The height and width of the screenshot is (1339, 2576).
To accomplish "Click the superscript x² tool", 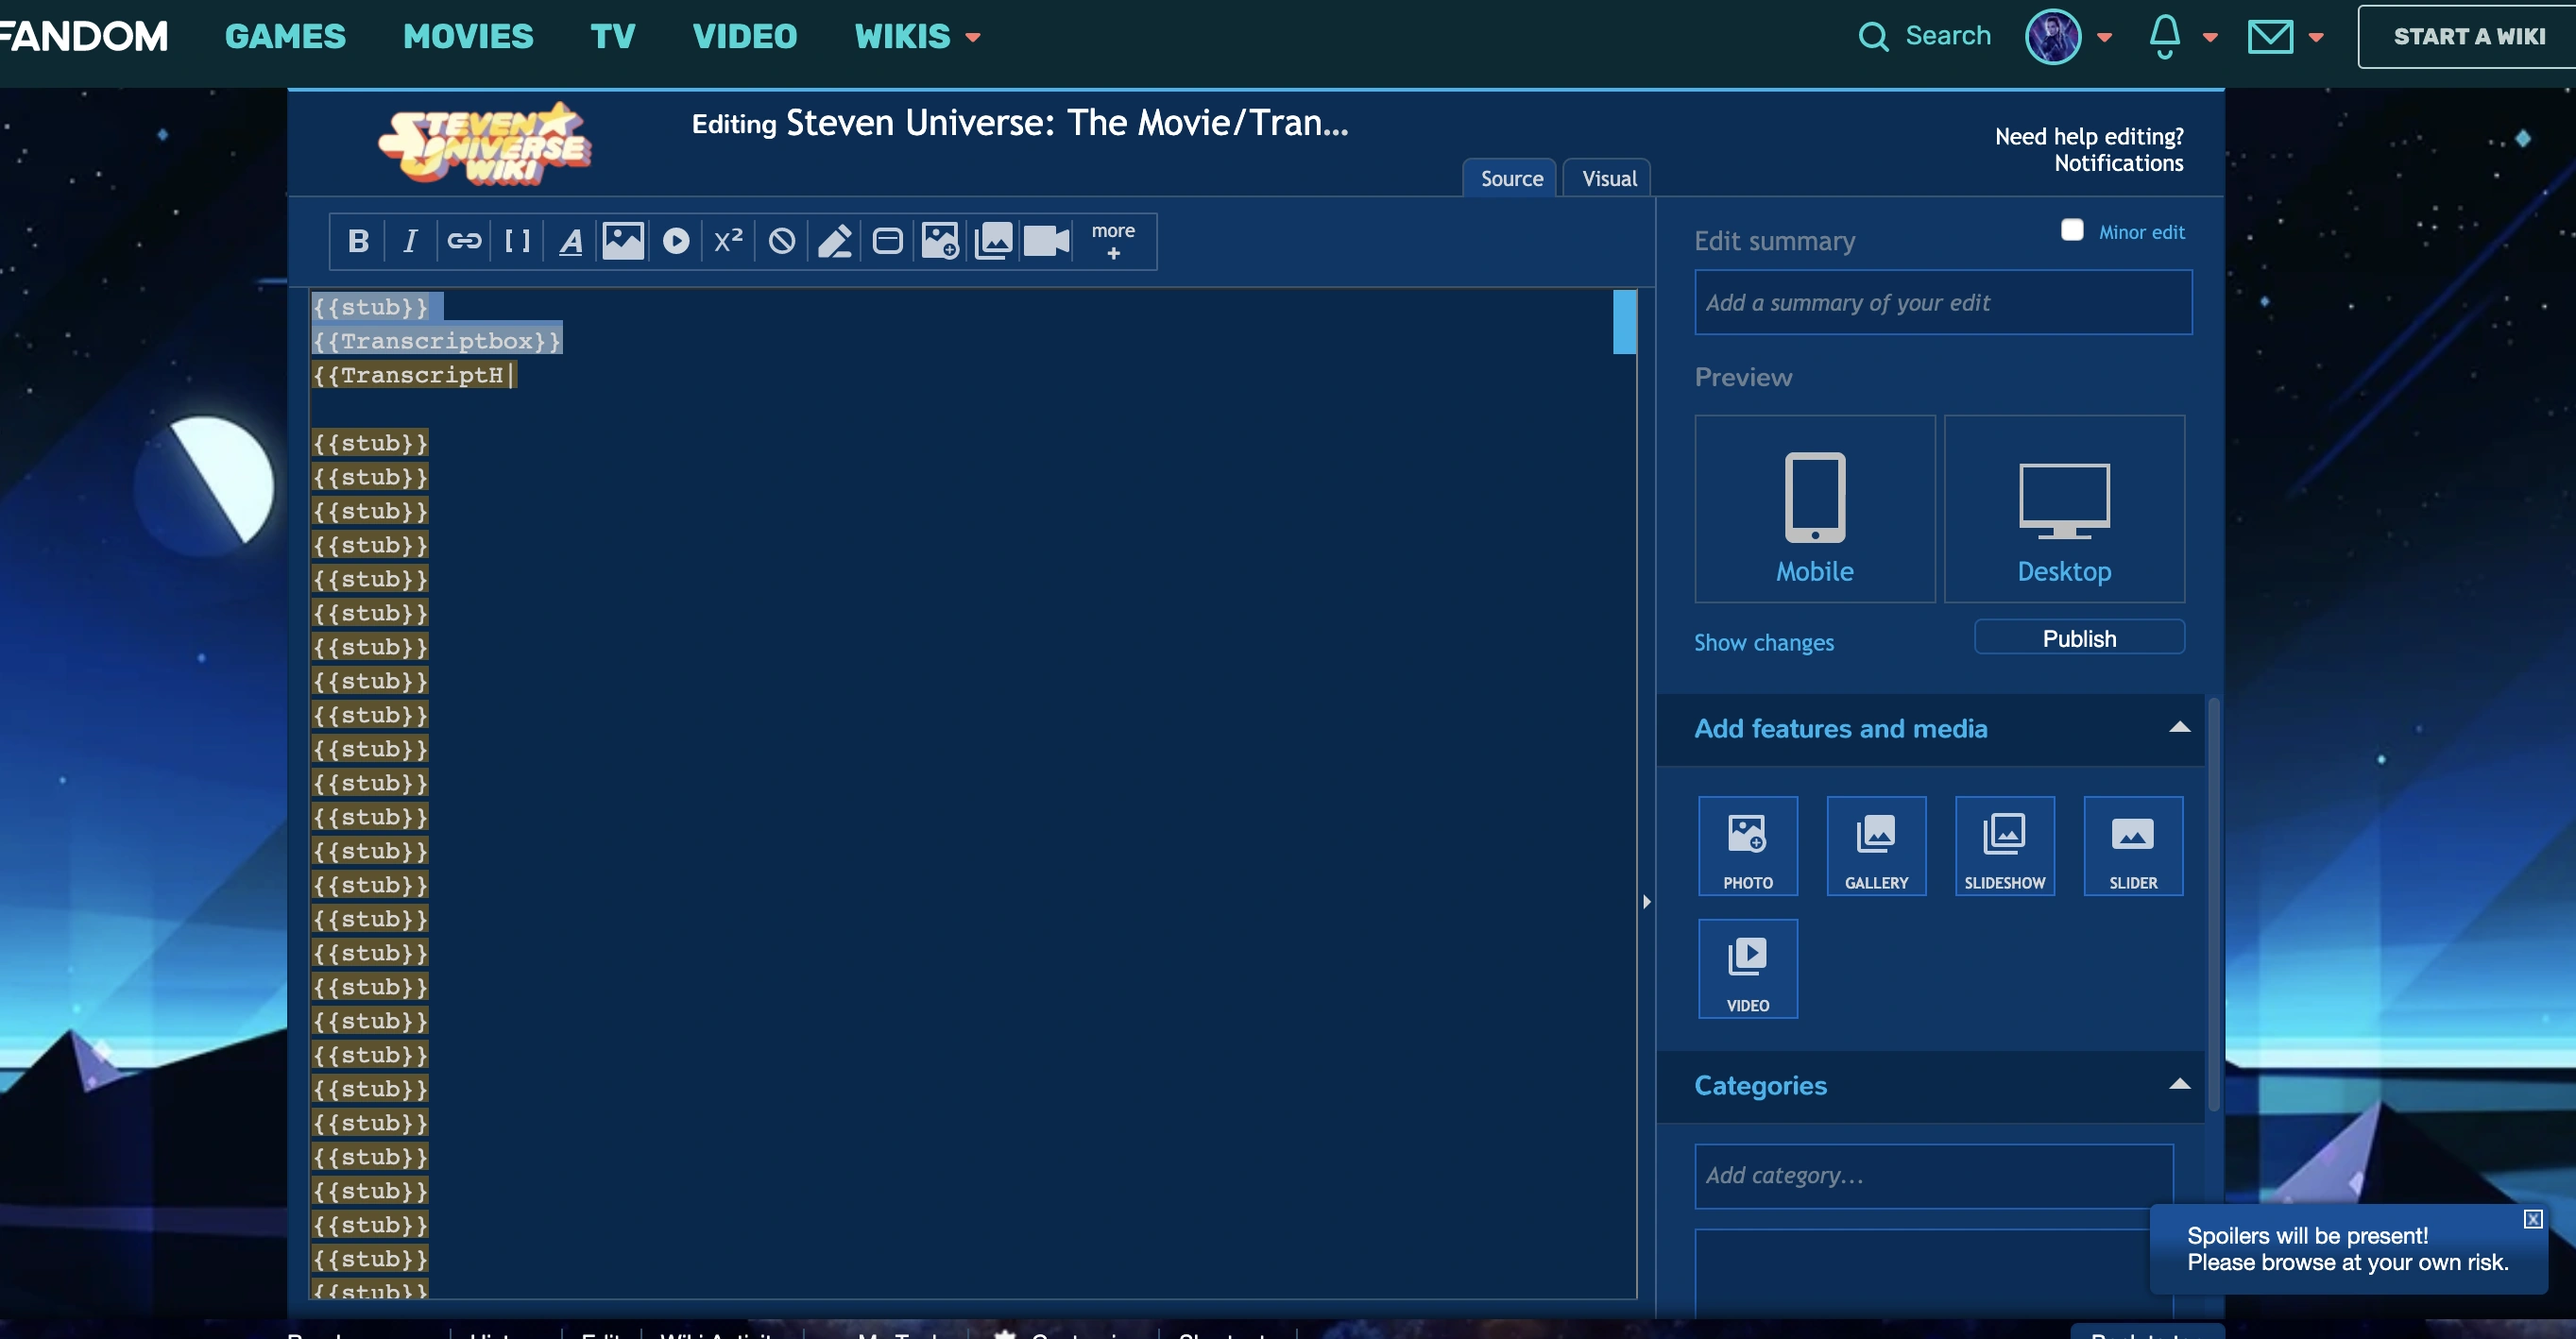I will point(728,241).
